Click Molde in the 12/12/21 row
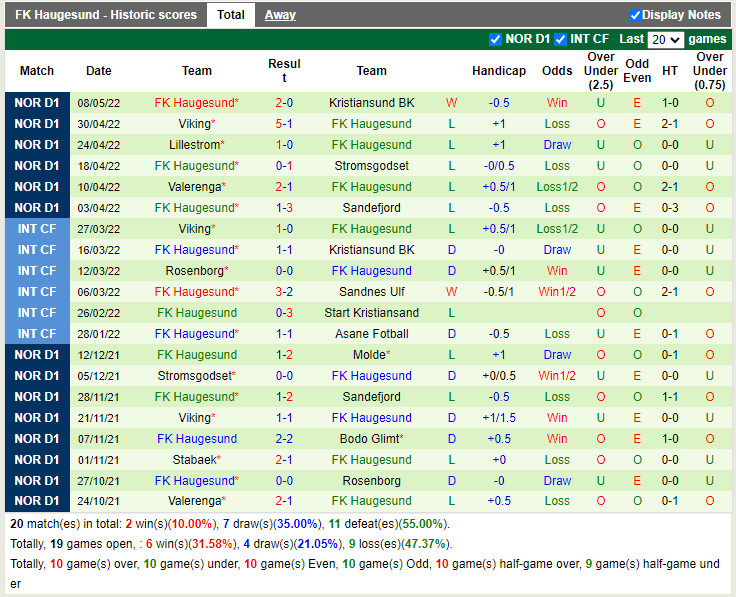 click(x=371, y=355)
